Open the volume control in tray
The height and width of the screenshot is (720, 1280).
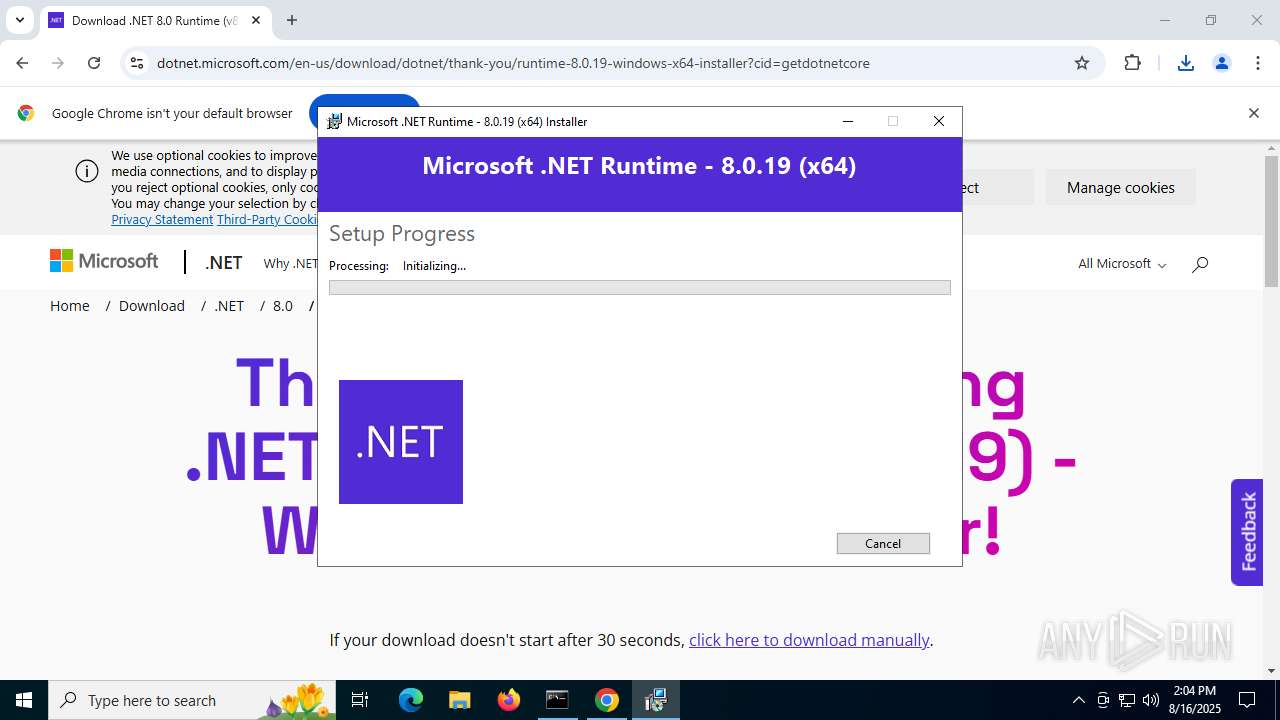1151,700
